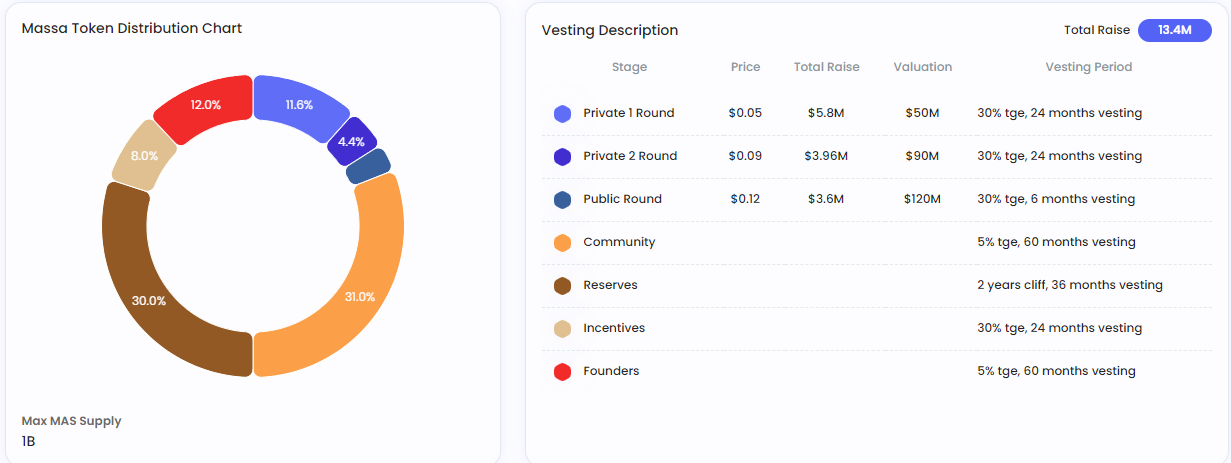Viewport: 1231px width, 463px height.
Task: Click the red Founders hexagon icon
Action: pos(563,371)
